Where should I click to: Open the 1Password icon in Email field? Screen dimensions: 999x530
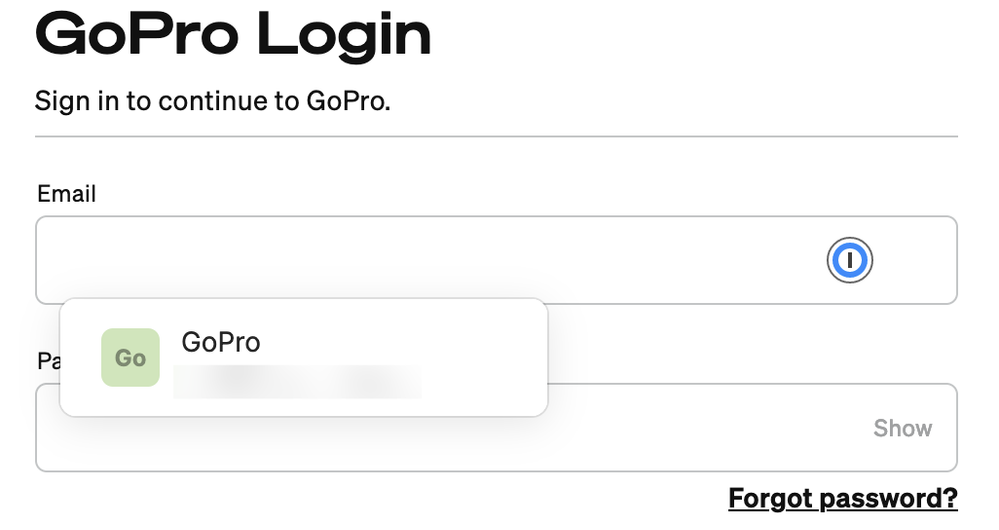(849, 260)
